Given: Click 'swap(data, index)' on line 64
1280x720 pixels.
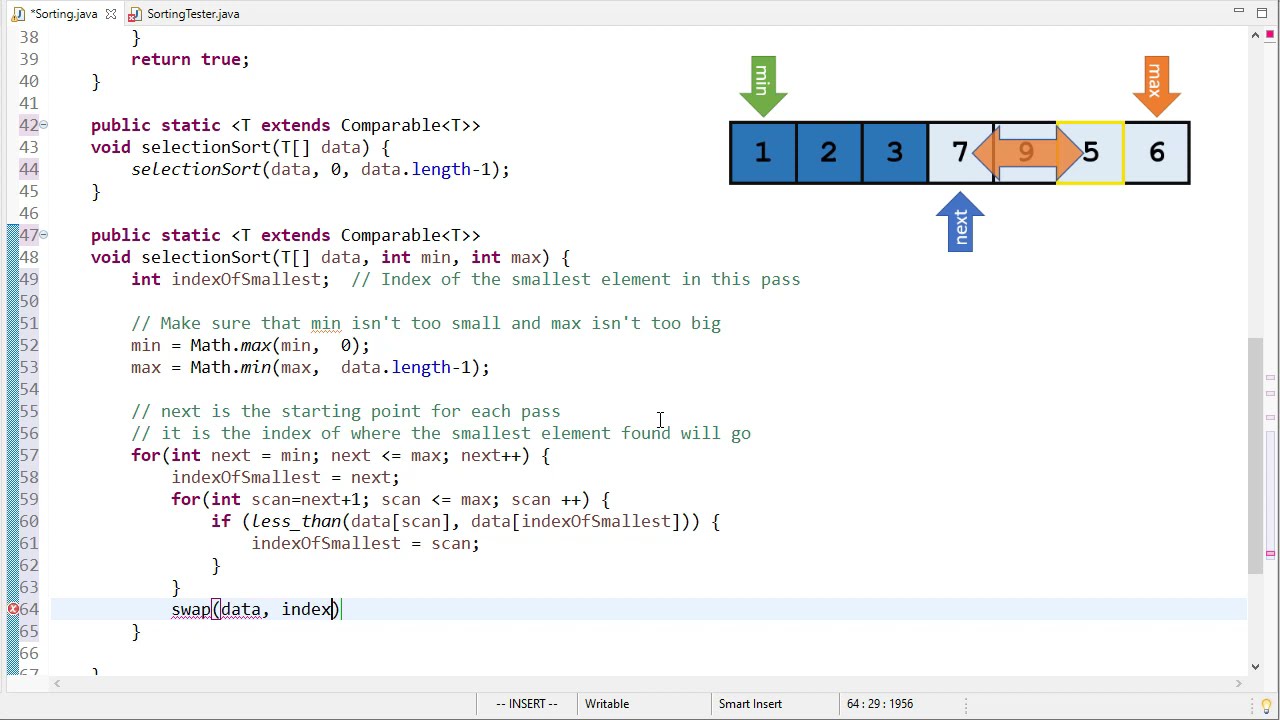Looking at the screenshot, I should [256, 609].
